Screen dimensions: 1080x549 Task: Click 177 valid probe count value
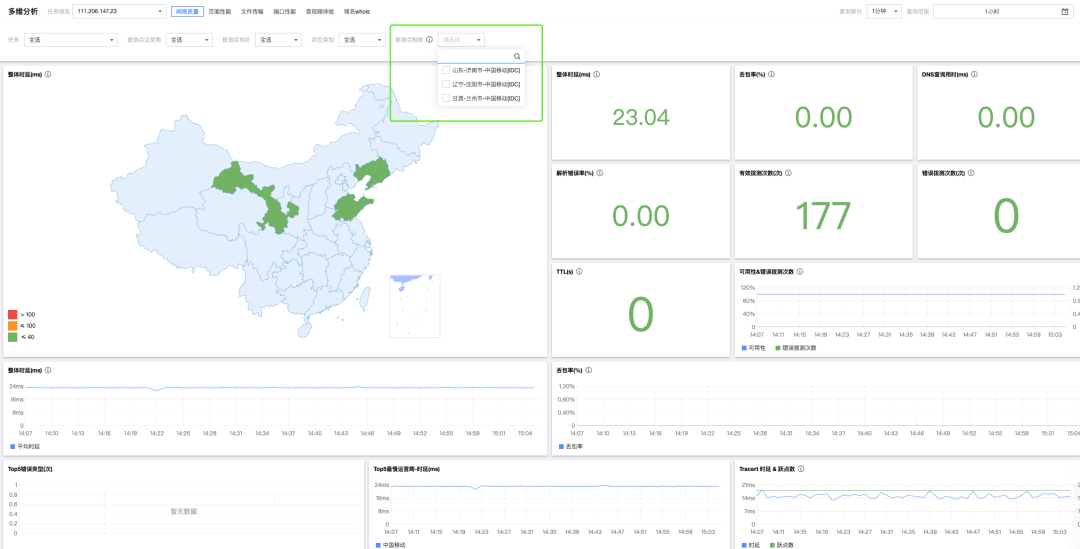(x=823, y=216)
